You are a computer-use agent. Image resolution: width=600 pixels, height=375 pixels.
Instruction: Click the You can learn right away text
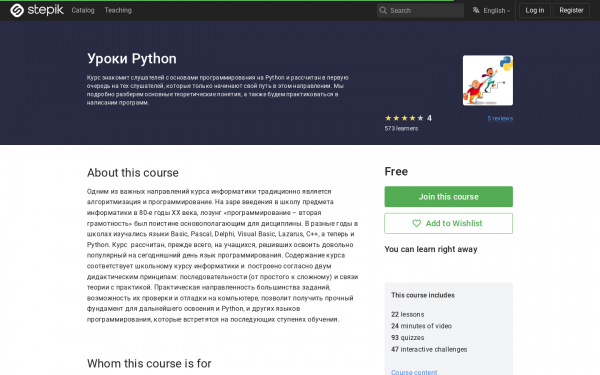coord(431,249)
